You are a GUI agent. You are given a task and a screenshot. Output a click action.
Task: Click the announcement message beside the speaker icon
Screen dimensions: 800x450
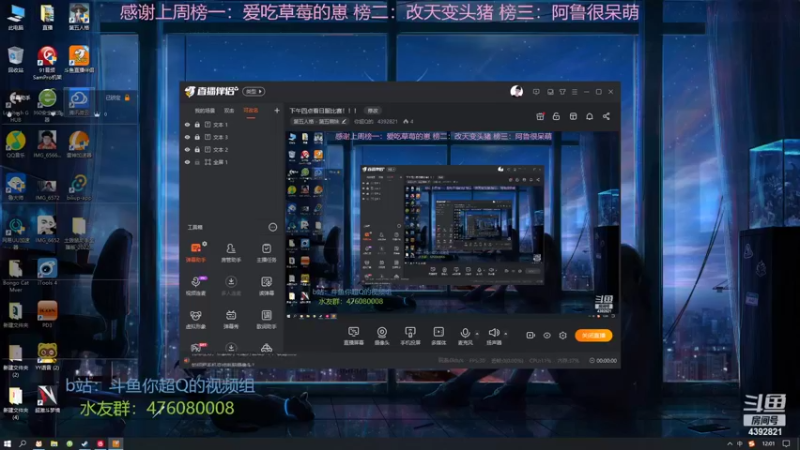222,365
